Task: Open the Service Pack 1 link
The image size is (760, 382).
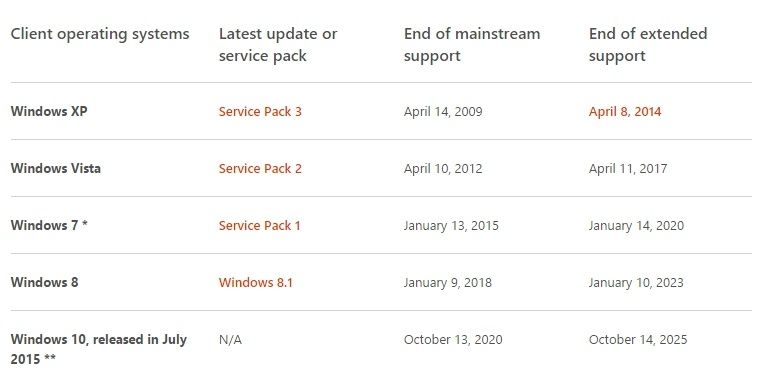Action: (259, 225)
